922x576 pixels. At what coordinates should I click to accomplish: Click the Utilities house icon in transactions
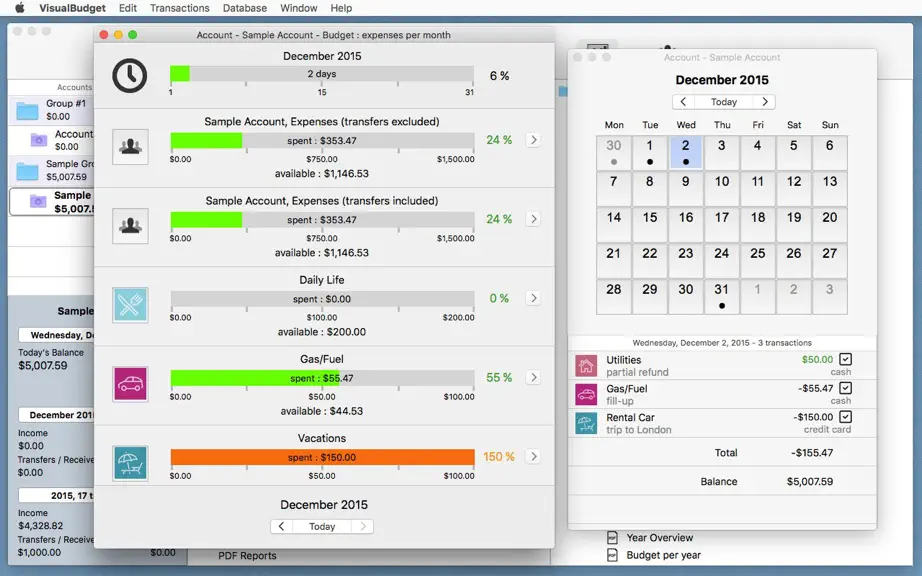[586, 366]
